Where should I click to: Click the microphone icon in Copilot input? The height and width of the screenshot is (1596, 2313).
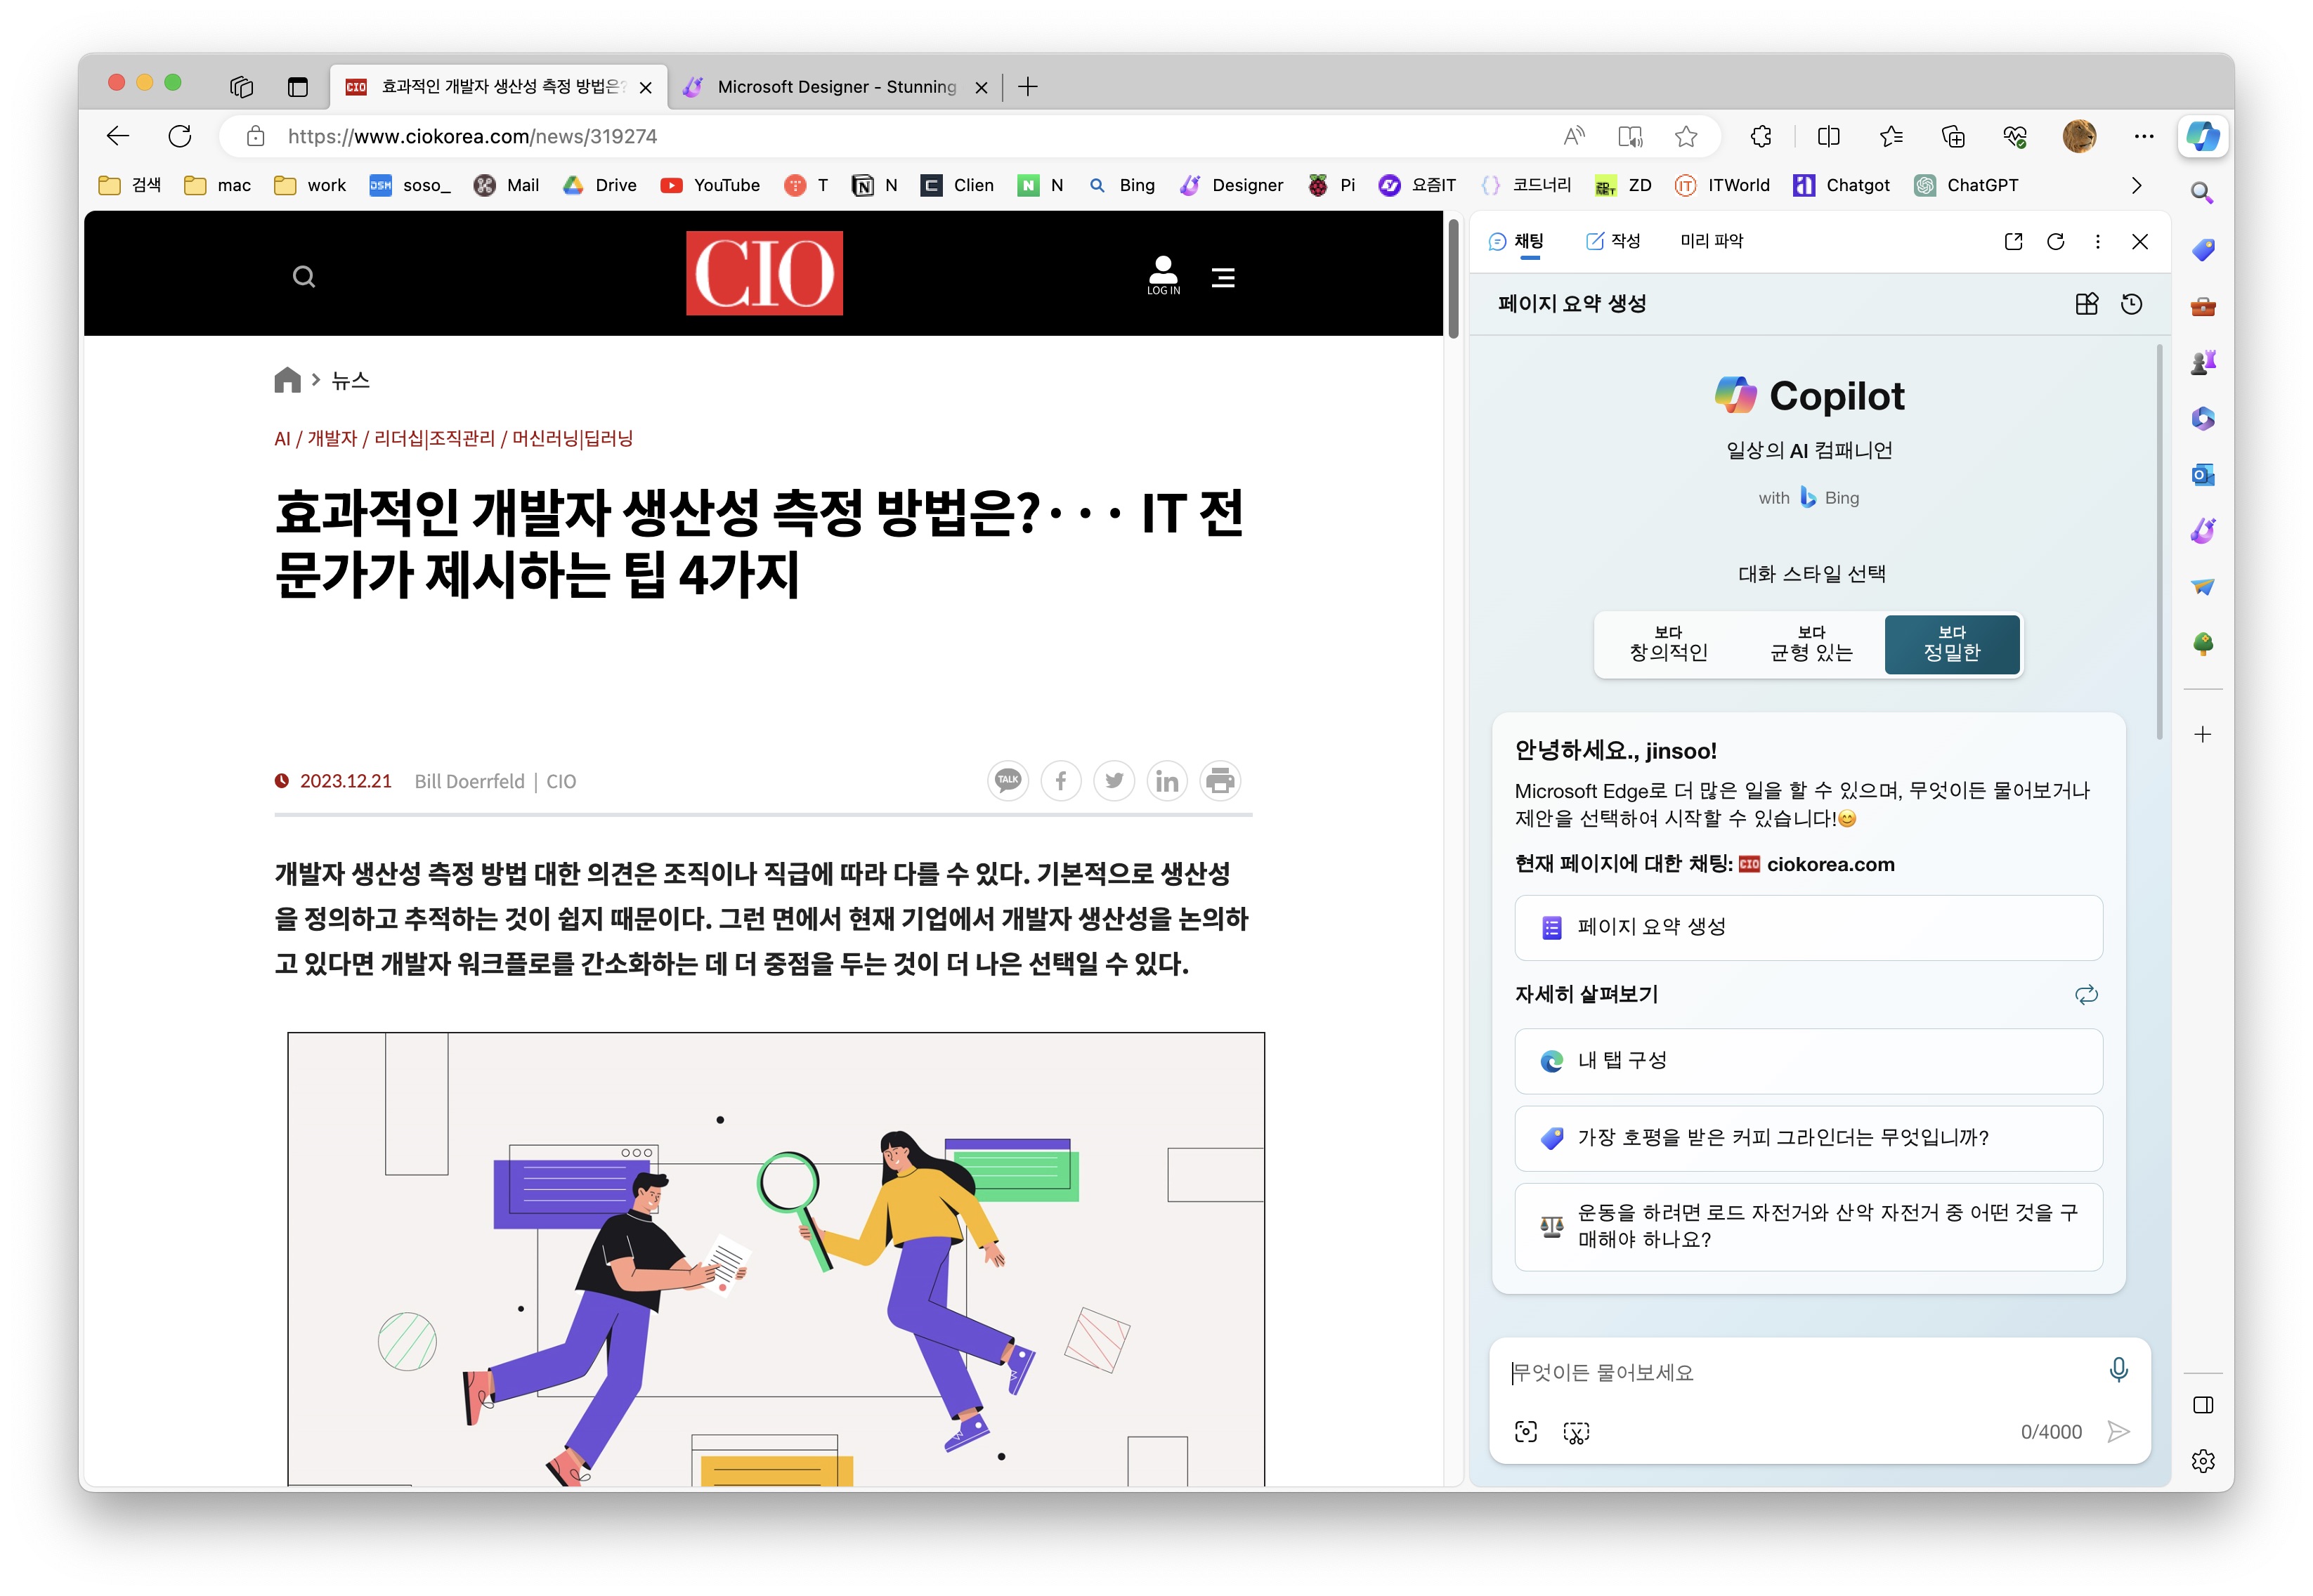click(x=2117, y=1370)
